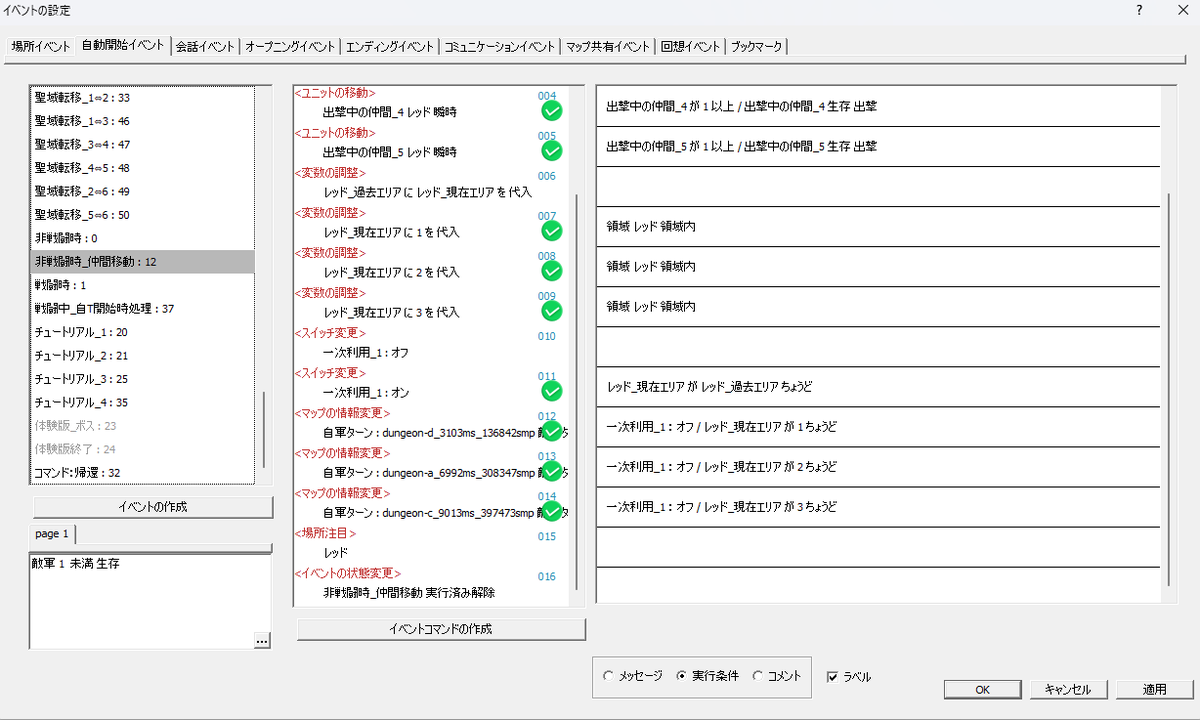Click the キャンセル button
The height and width of the screenshot is (720, 1200).
pos(1068,690)
